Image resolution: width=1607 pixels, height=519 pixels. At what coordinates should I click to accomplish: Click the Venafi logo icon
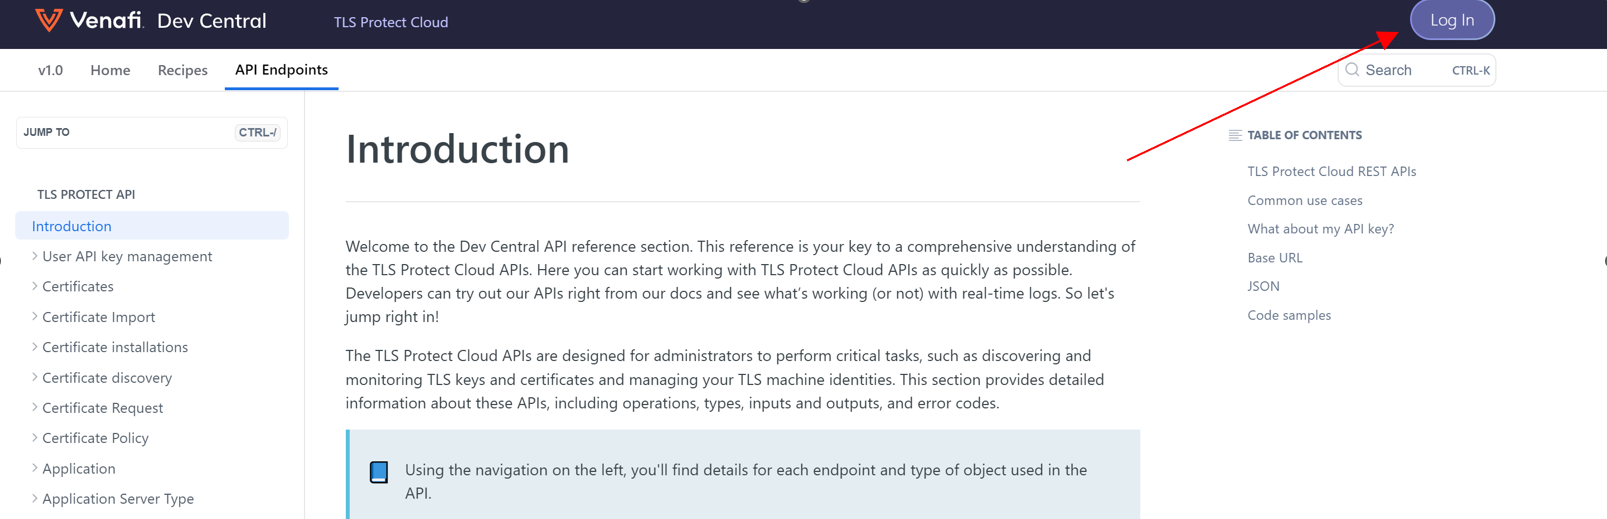(48, 20)
